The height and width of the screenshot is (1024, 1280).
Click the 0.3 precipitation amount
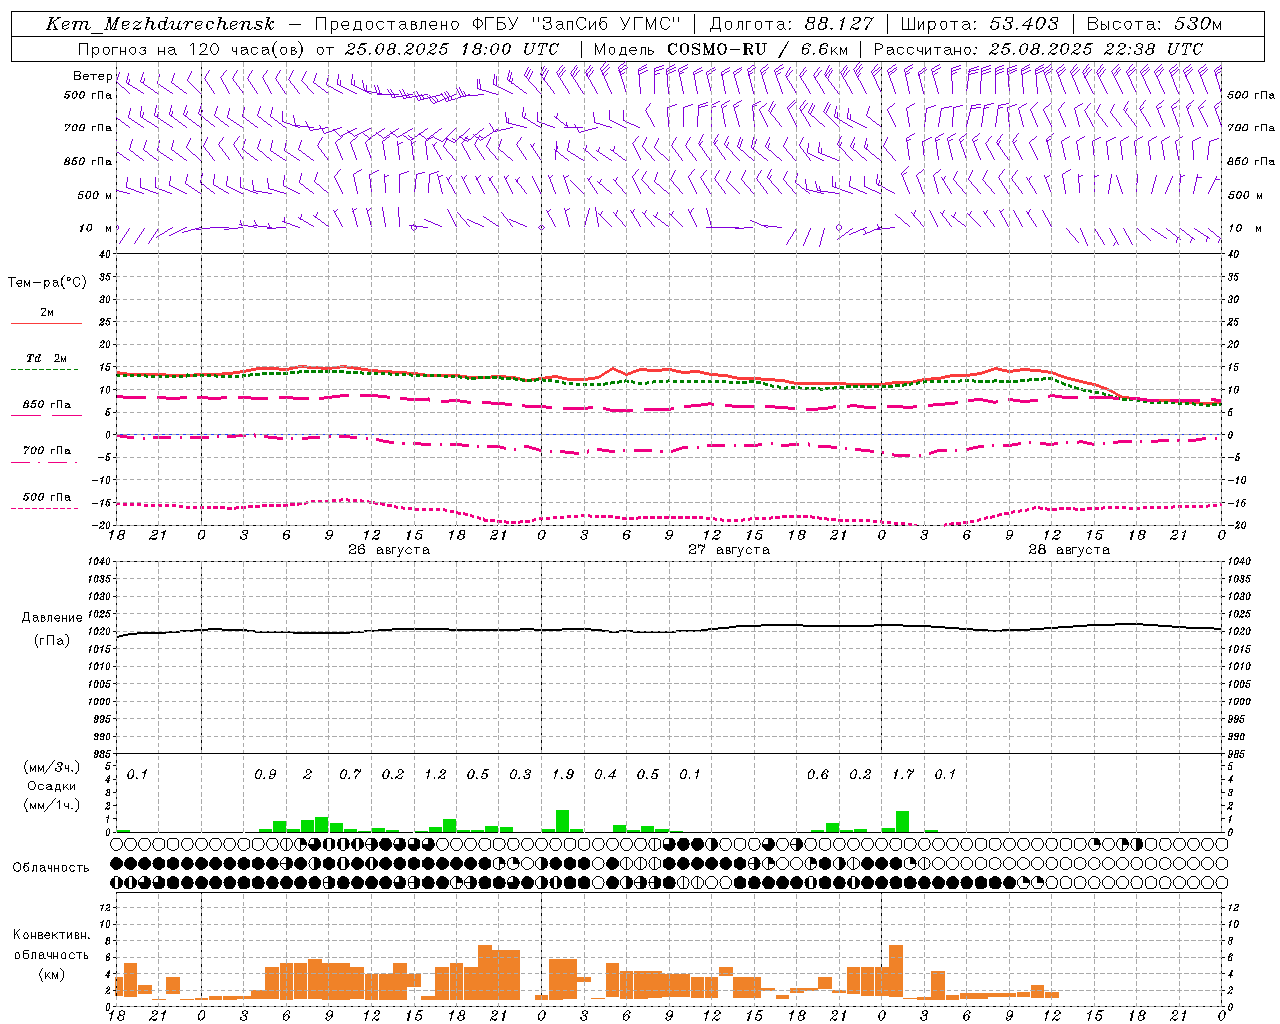pos(520,775)
